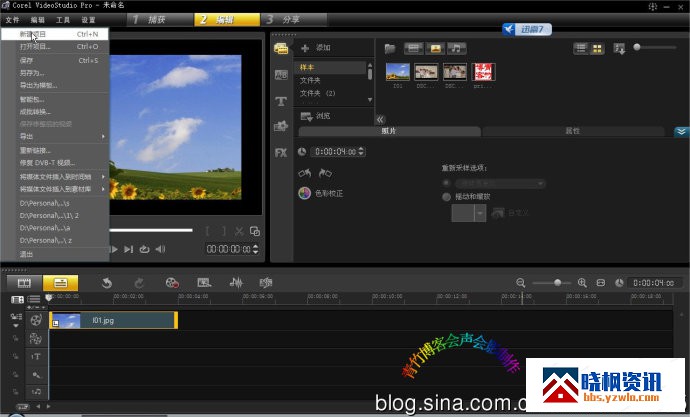Show music files in library filter
690x417 pixels.
coord(456,48)
